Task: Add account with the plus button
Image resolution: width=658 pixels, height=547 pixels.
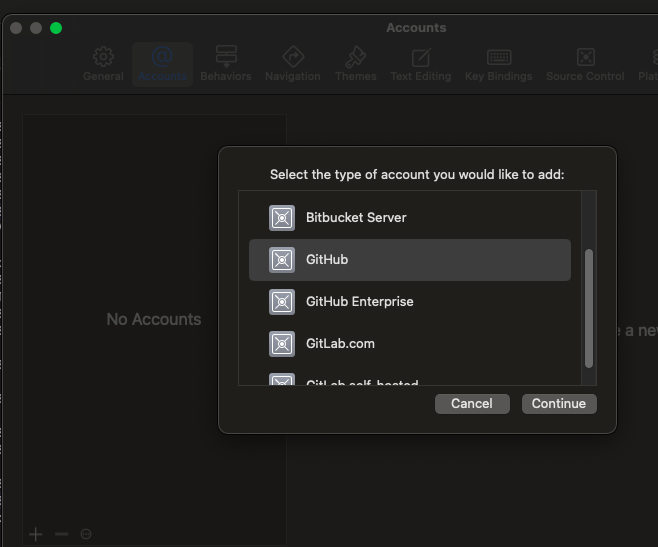Action: (x=36, y=534)
